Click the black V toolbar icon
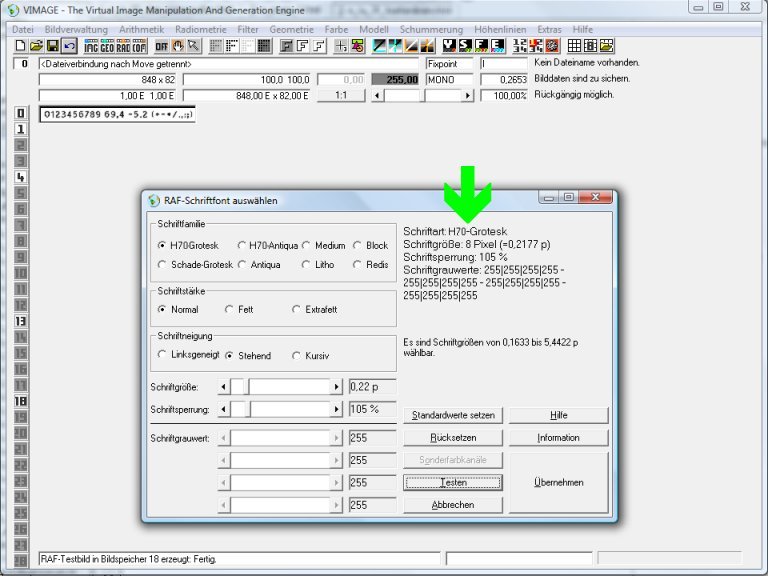Viewport: 768px width, 576px height. [x=450, y=46]
